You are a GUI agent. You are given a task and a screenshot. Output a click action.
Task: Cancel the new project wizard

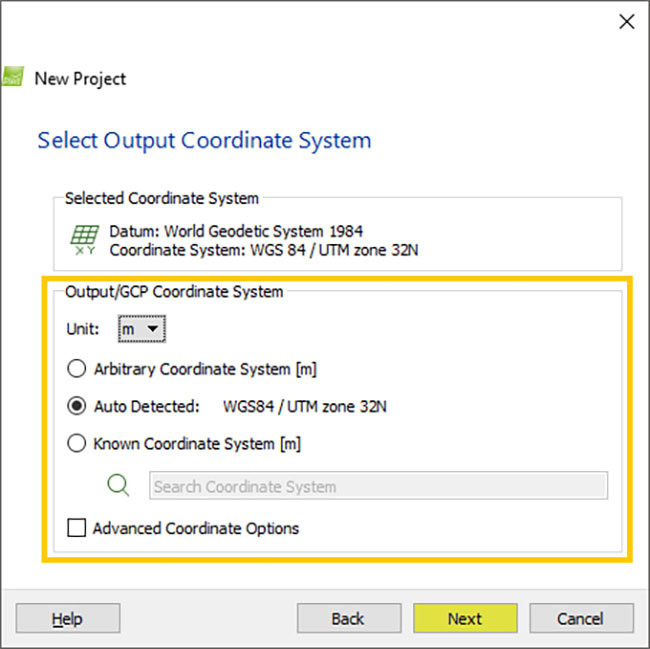click(581, 618)
